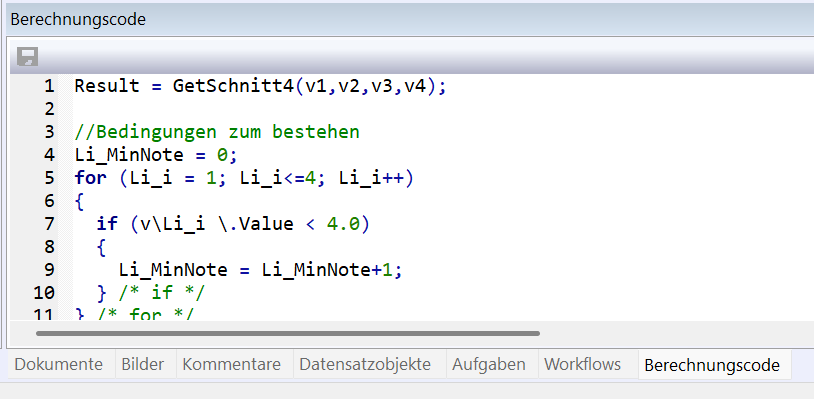
Task: Open the Datensatzobjekte tab
Action: click(365, 364)
